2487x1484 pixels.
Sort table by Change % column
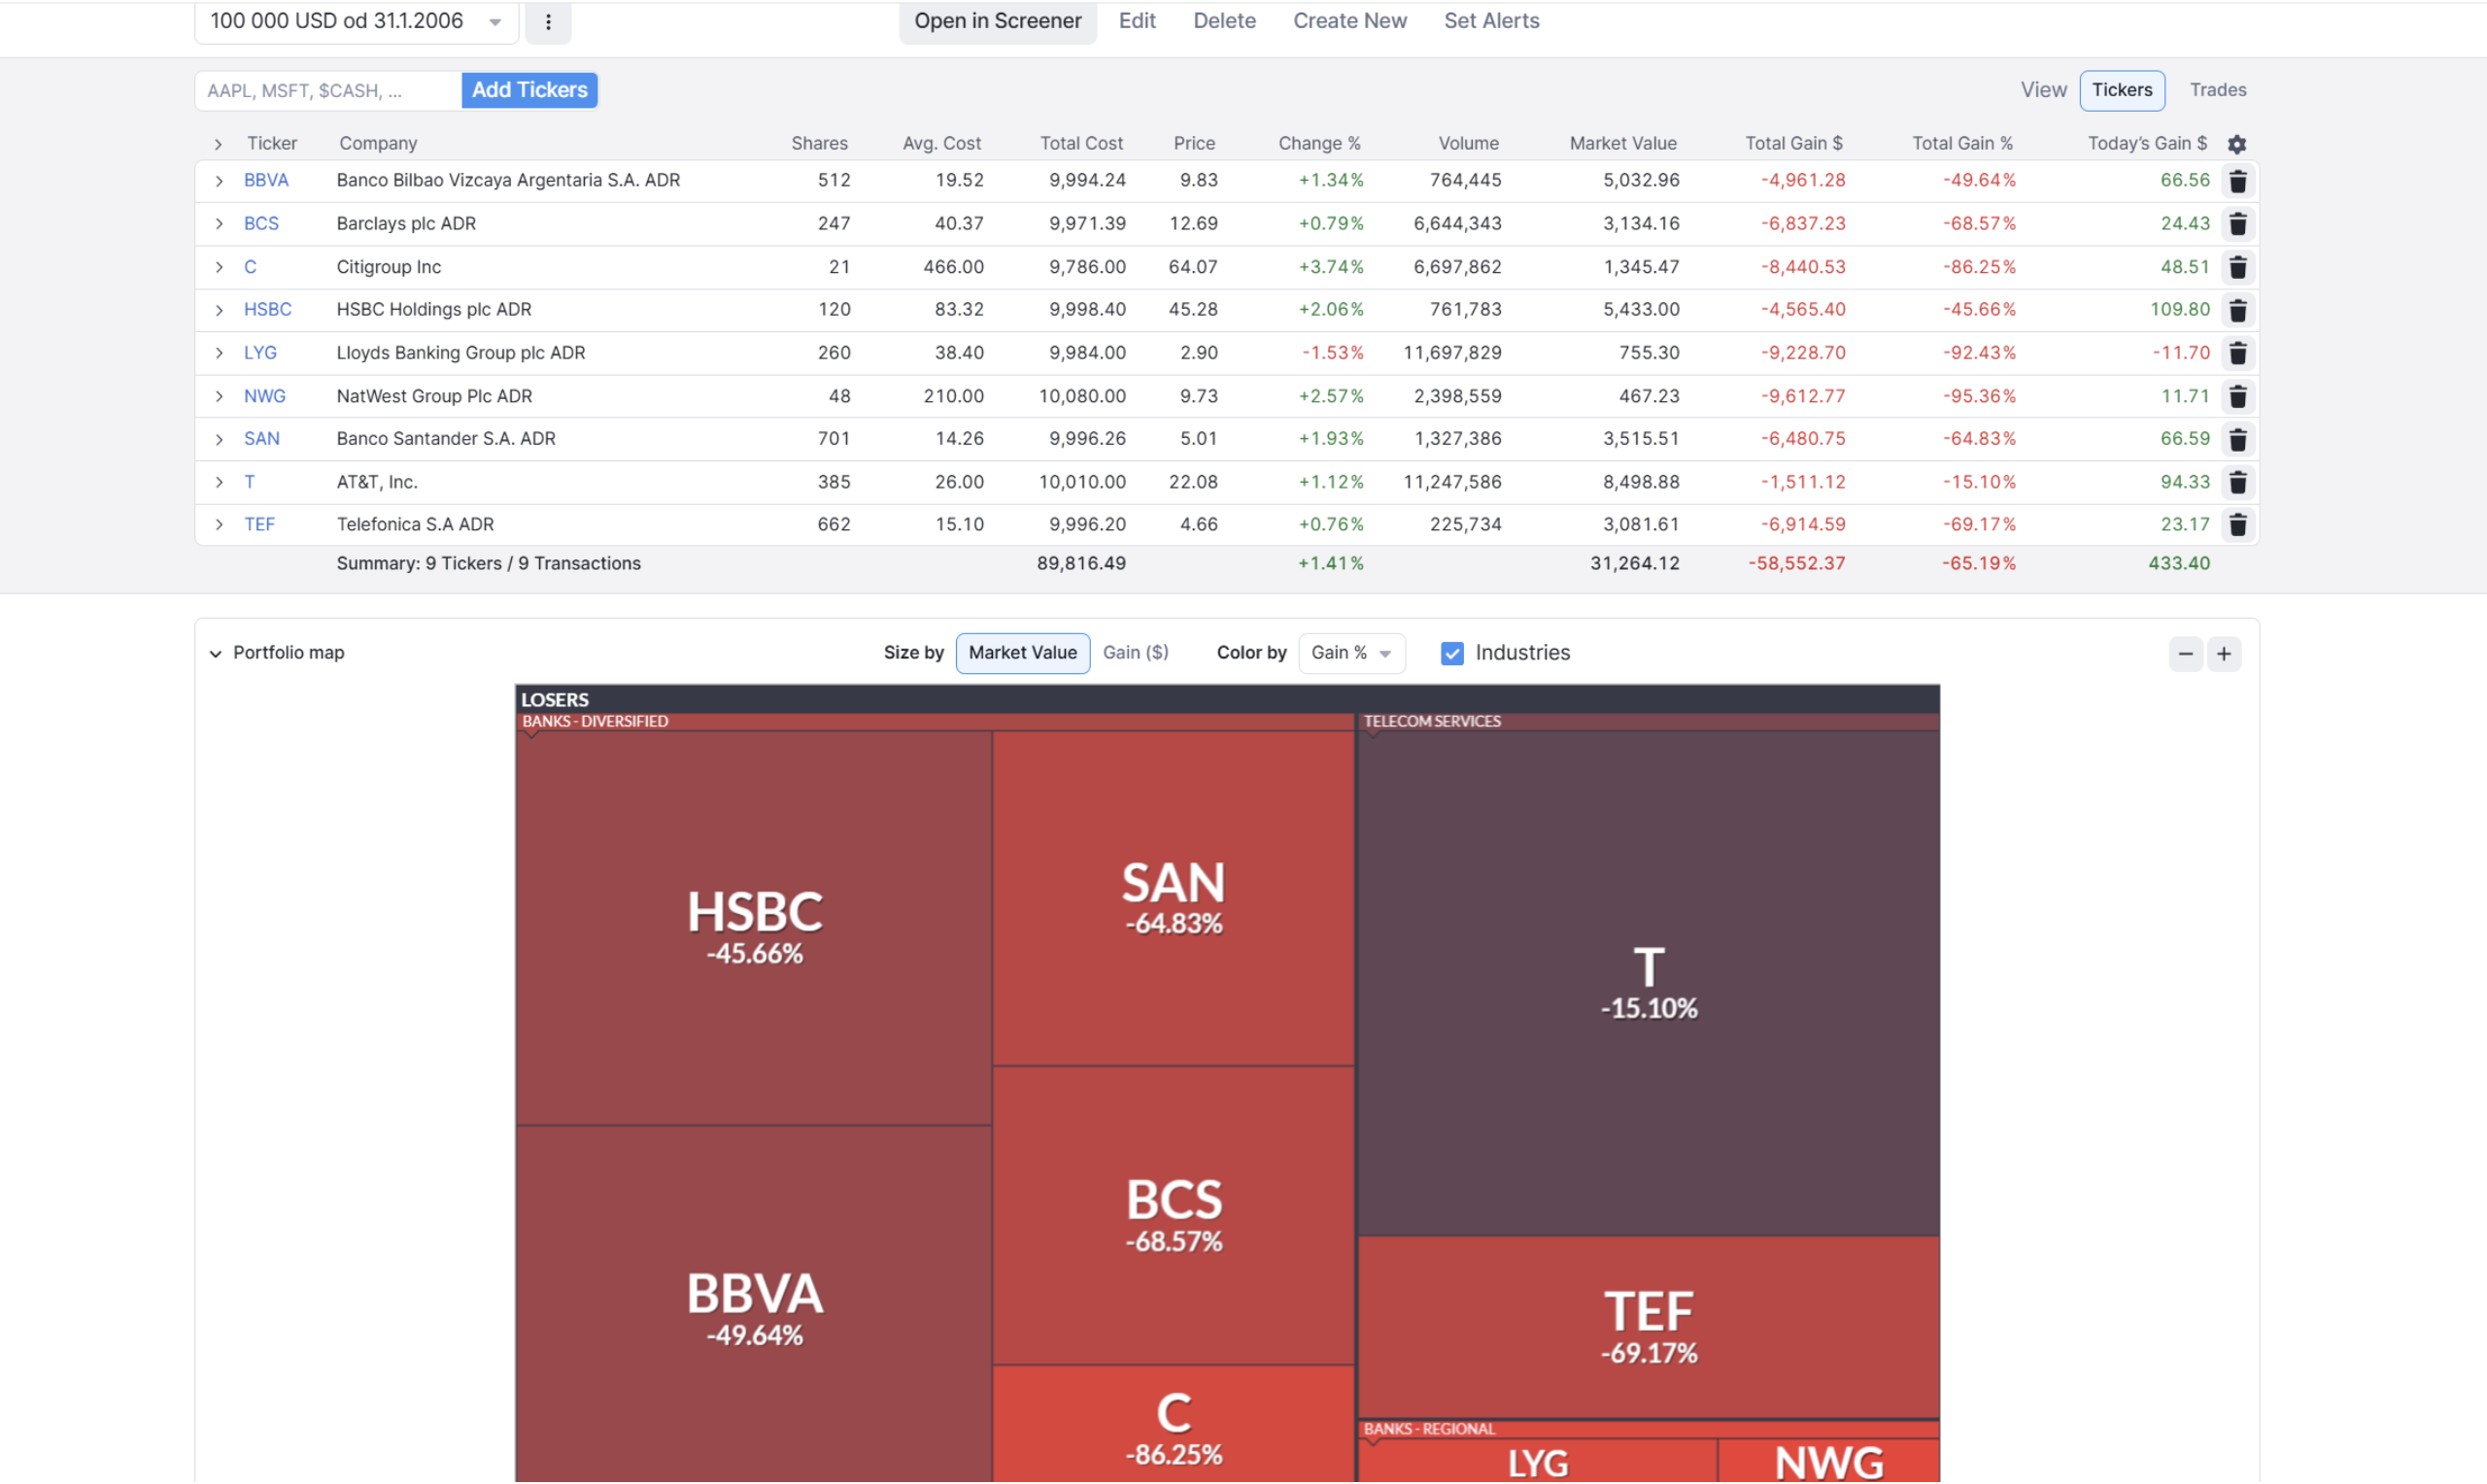(x=1318, y=143)
